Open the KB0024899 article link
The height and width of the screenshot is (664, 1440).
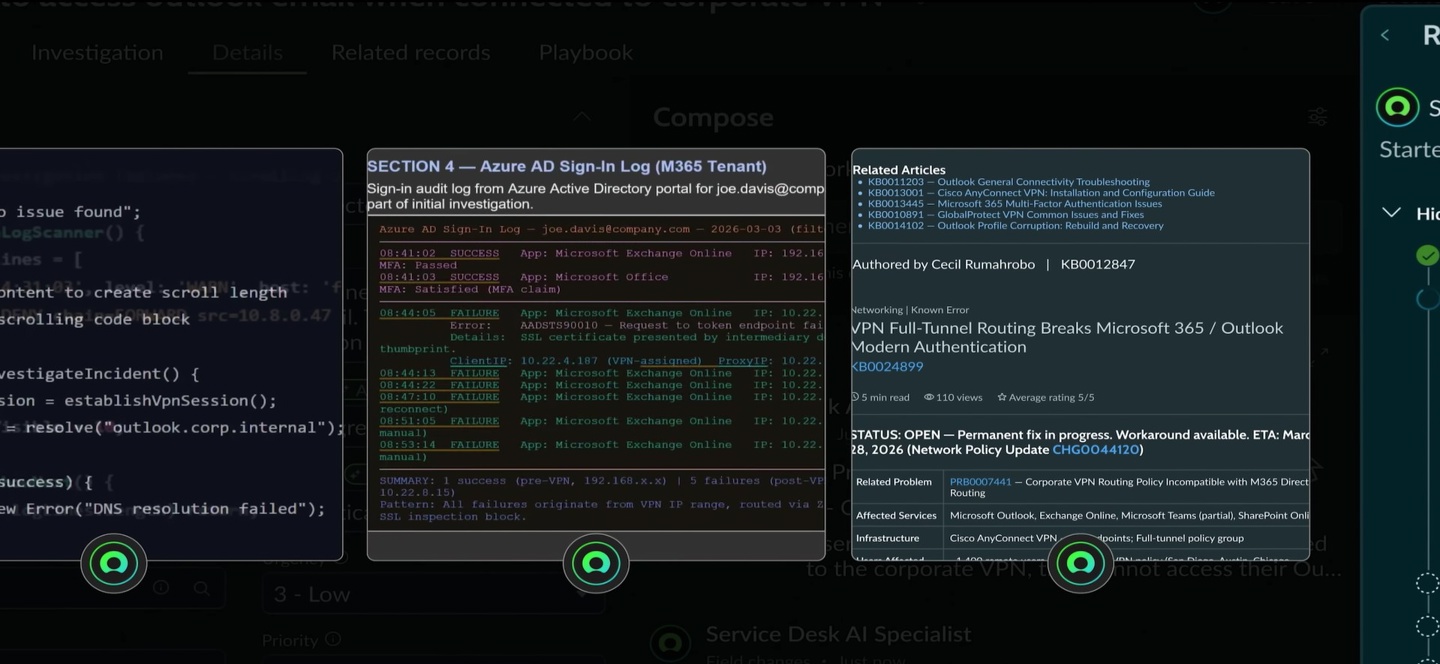887,367
